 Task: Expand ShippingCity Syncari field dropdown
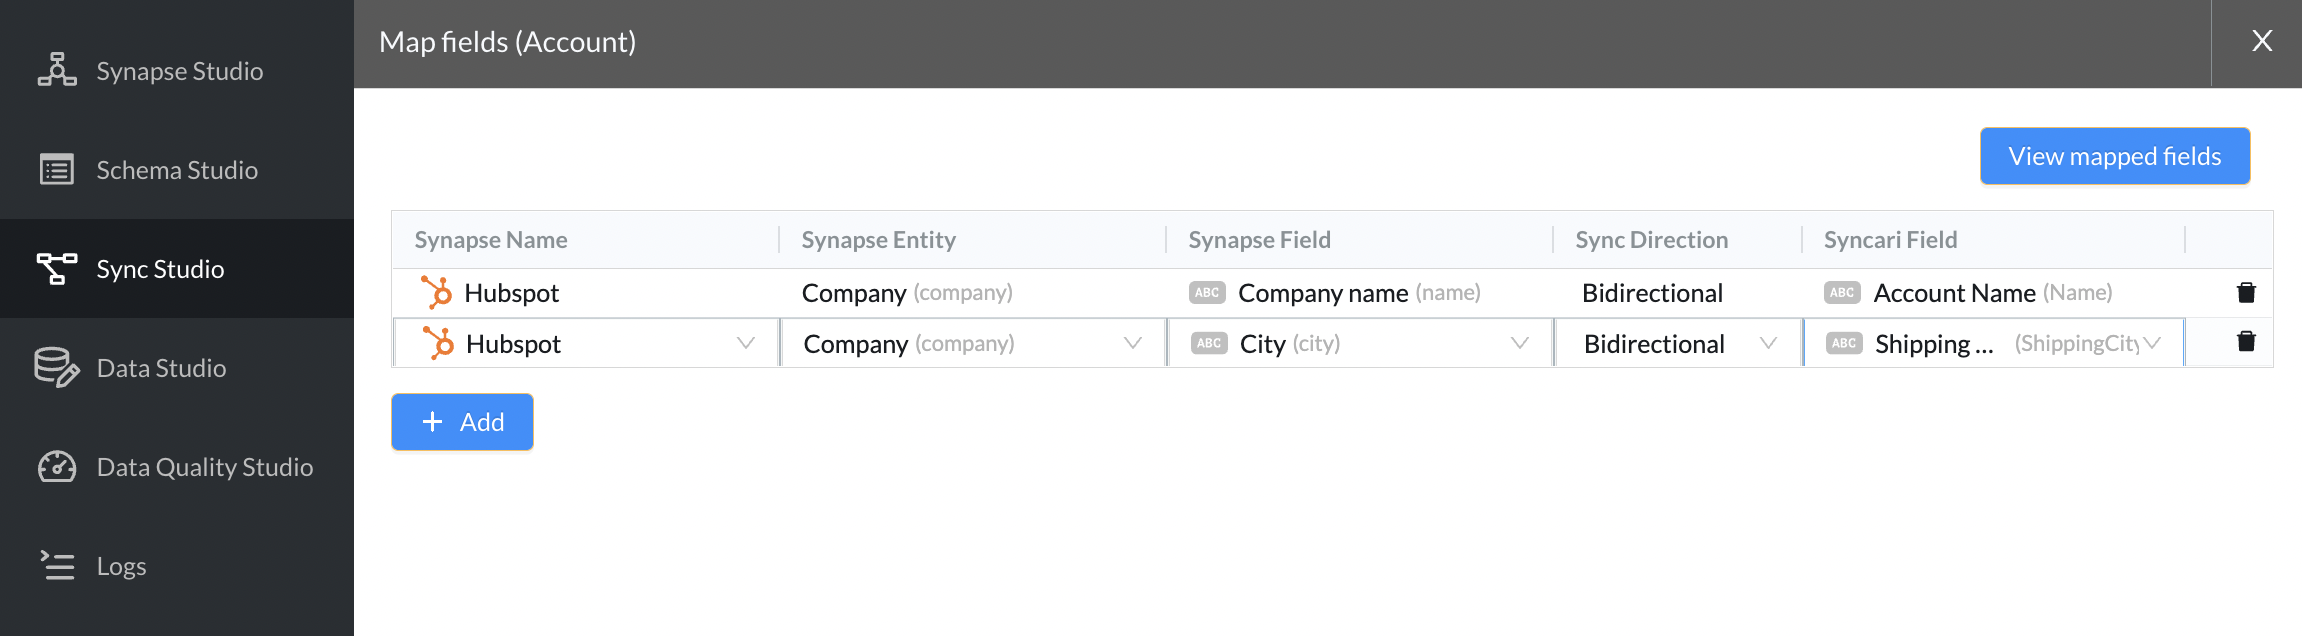coord(2152,343)
